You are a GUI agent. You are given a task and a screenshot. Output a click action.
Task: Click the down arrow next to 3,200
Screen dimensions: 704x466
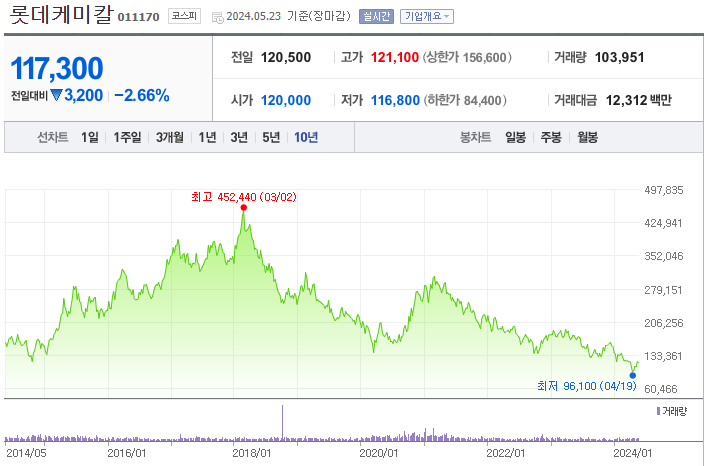(56, 95)
